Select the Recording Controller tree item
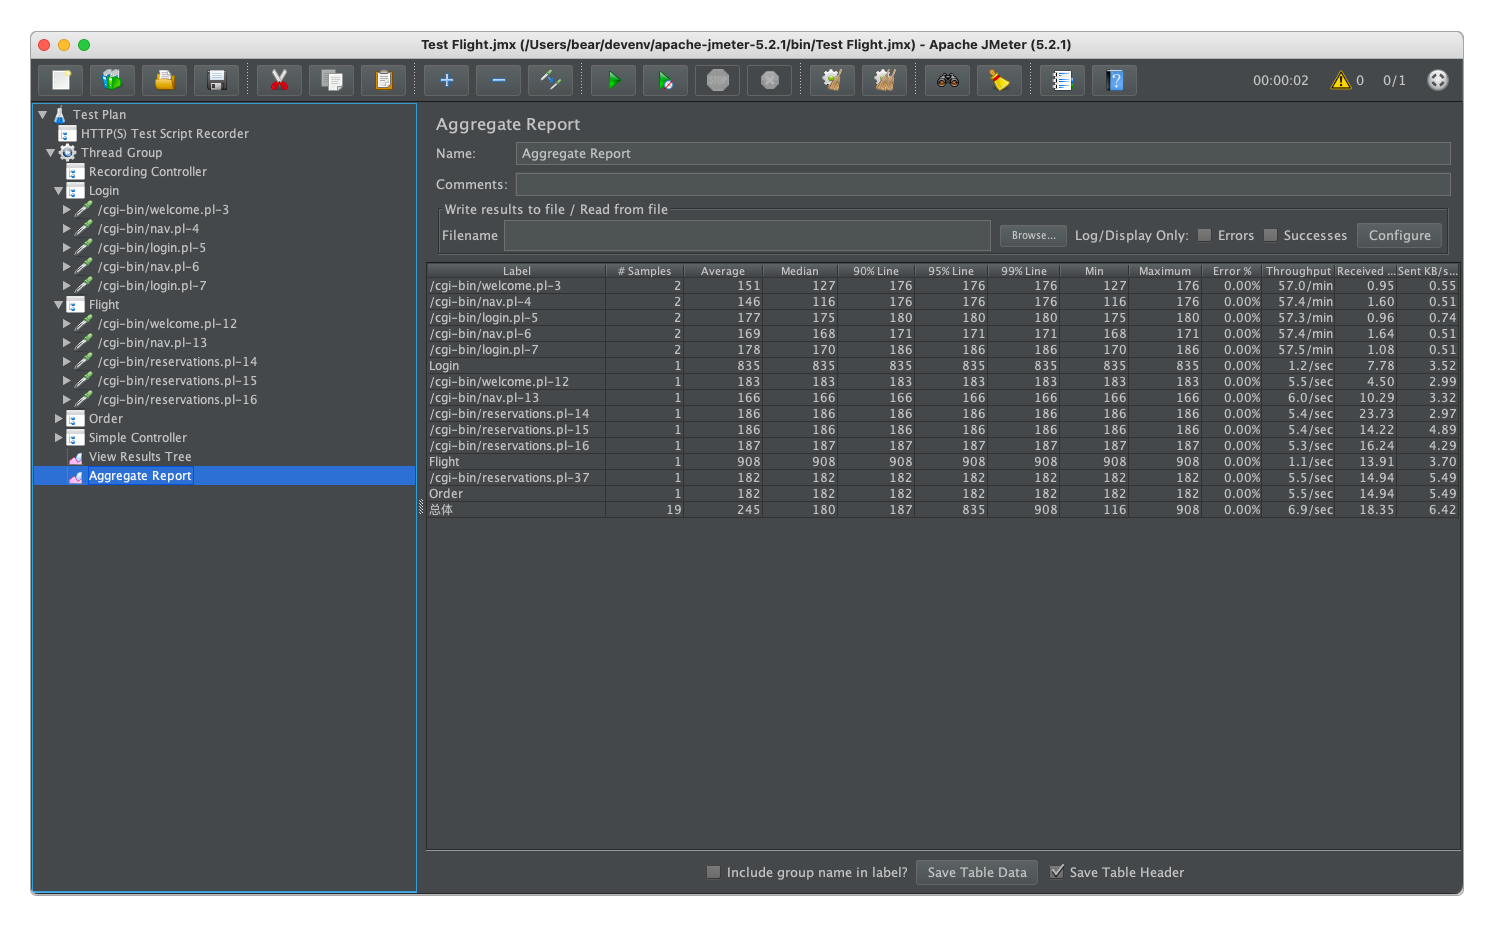The height and width of the screenshot is (926, 1494). point(148,172)
